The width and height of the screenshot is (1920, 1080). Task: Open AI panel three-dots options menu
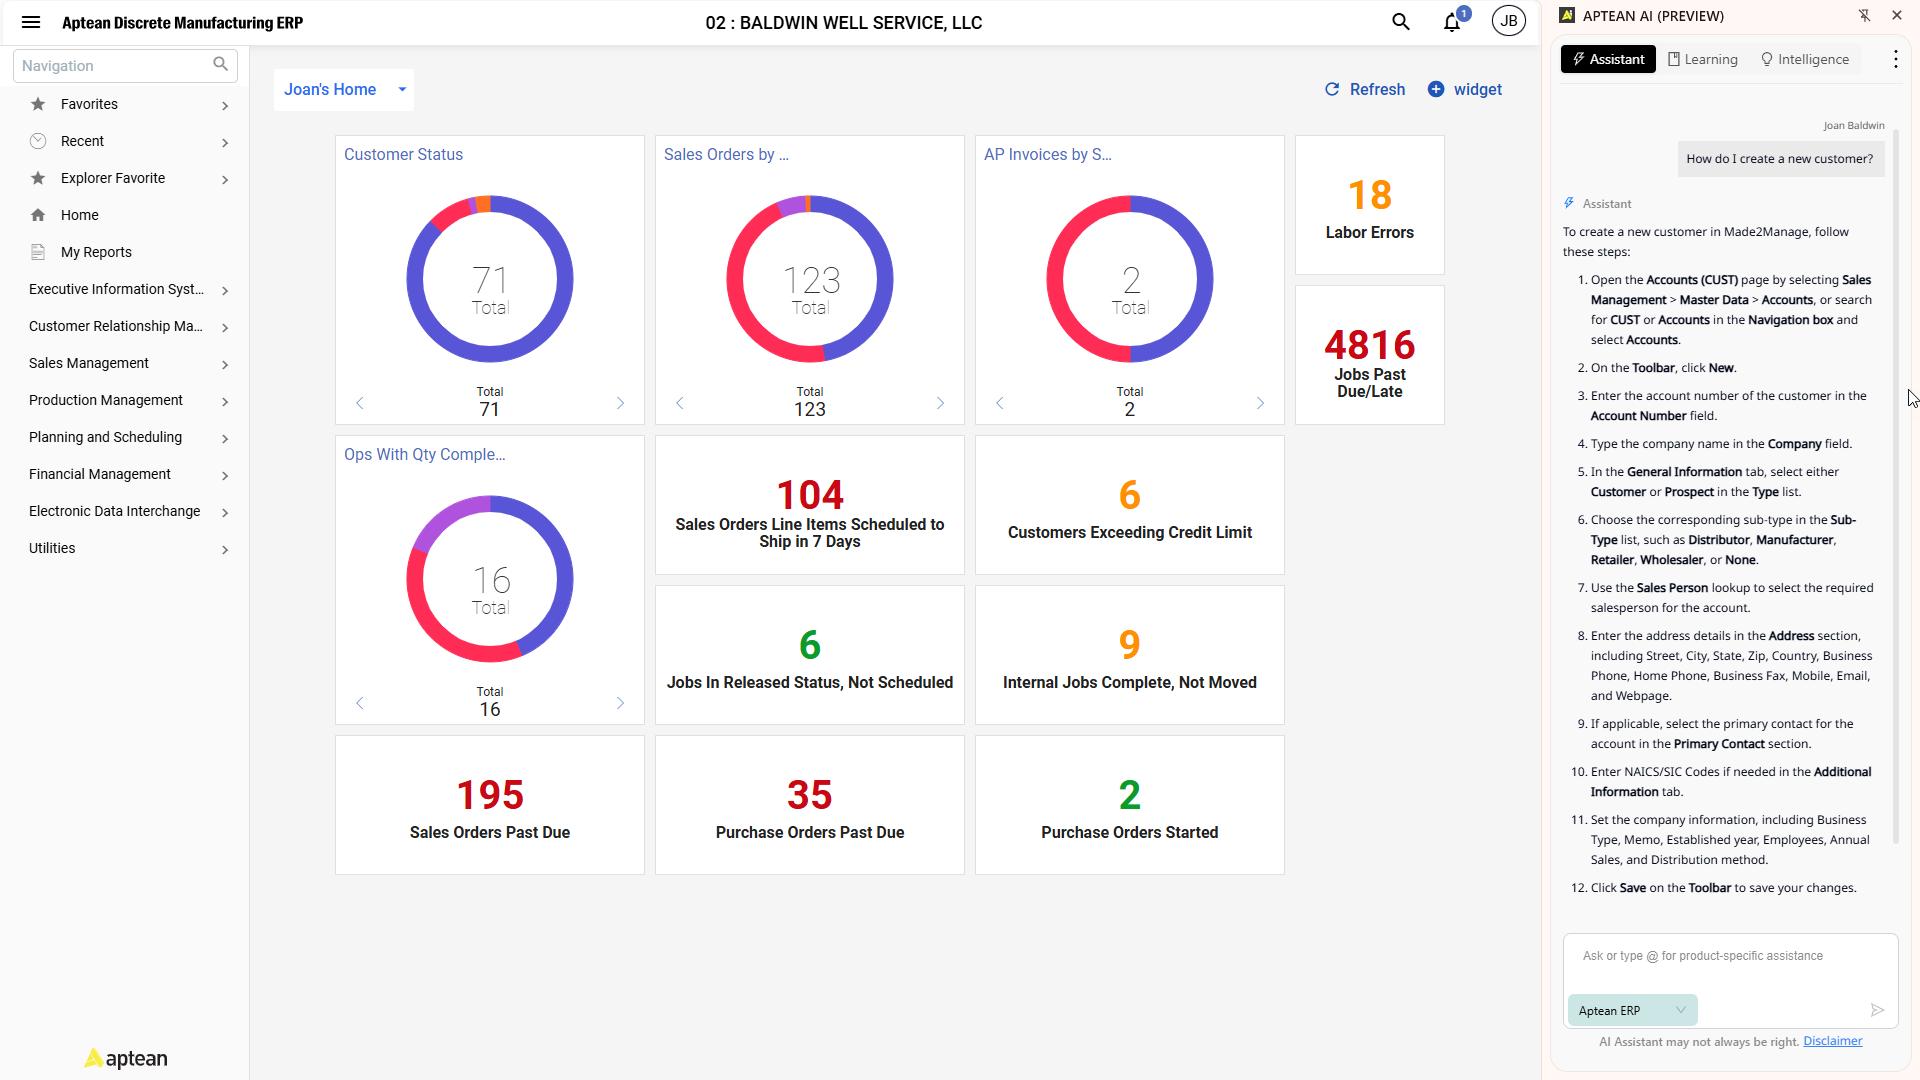click(x=1895, y=59)
